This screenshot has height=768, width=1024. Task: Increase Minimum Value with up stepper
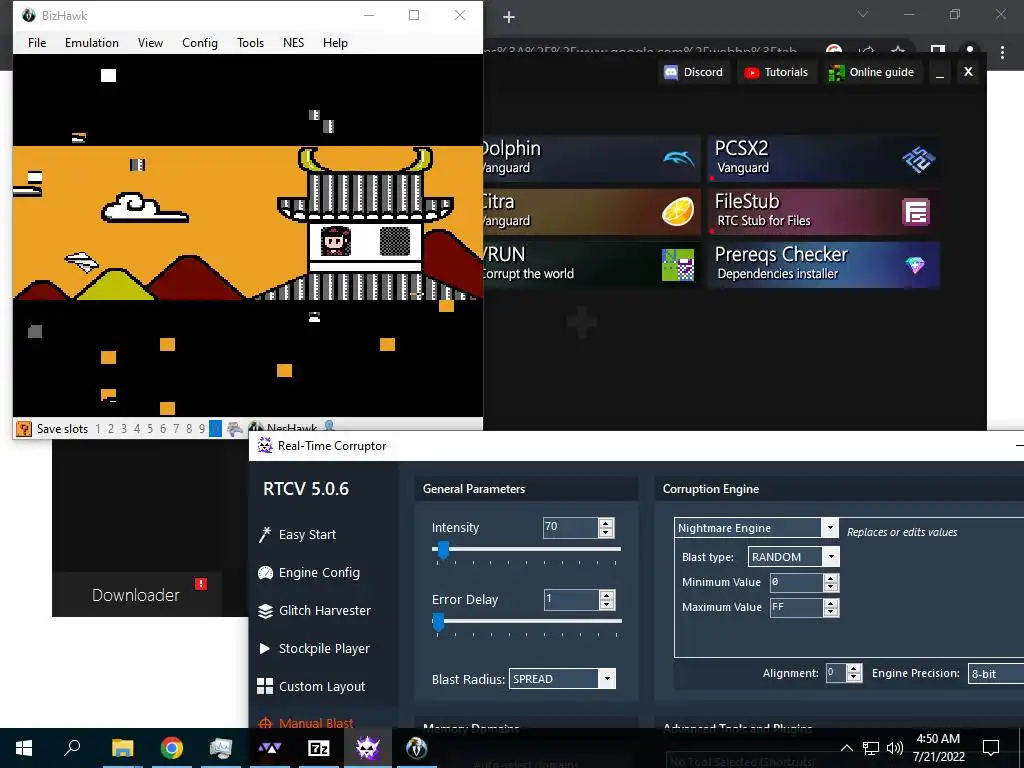(x=831, y=578)
